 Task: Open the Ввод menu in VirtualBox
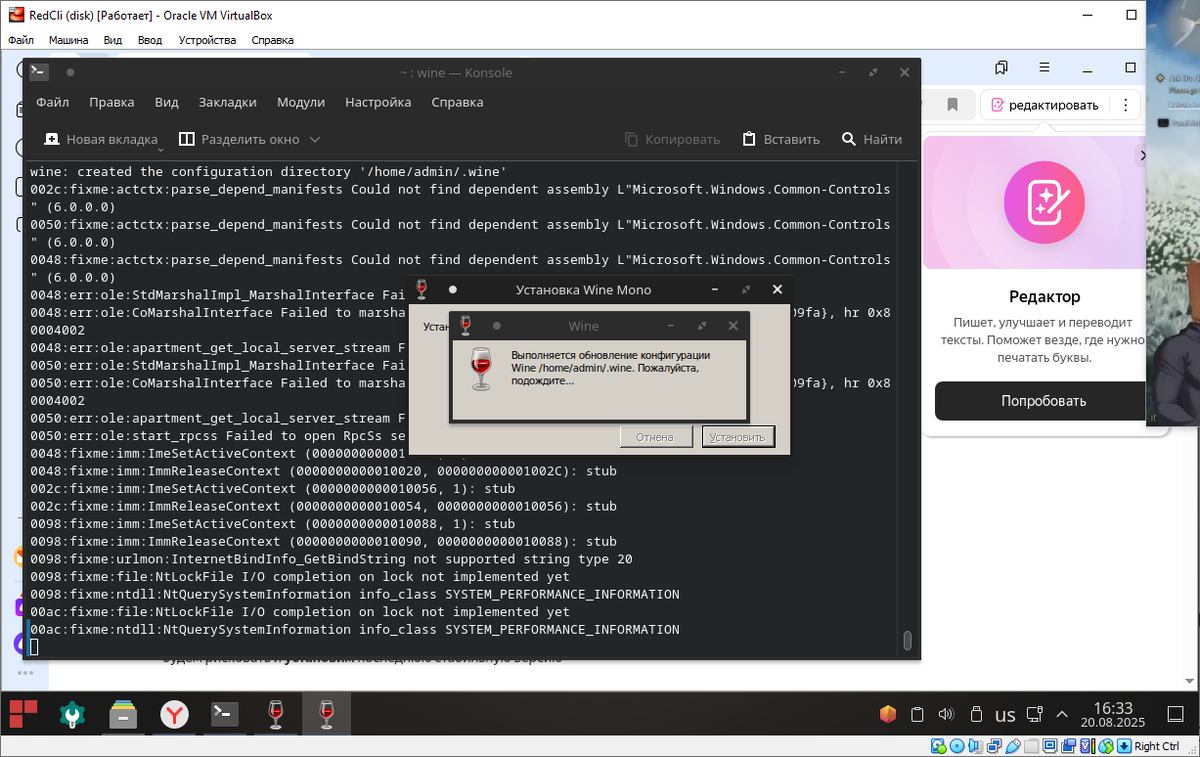(150, 40)
